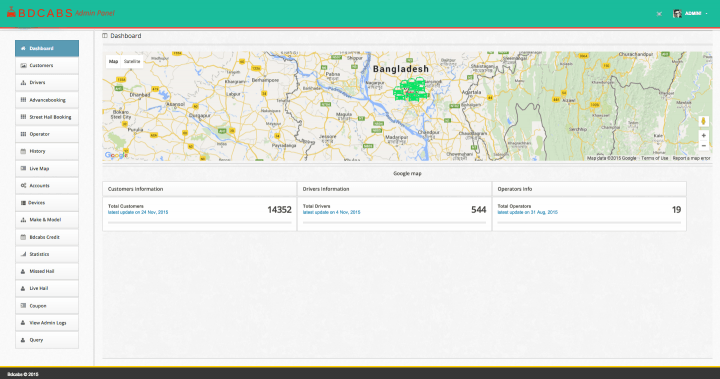Zoom in on the map
Viewport: 720px width, 379px height.
click(x=703, y=136)
